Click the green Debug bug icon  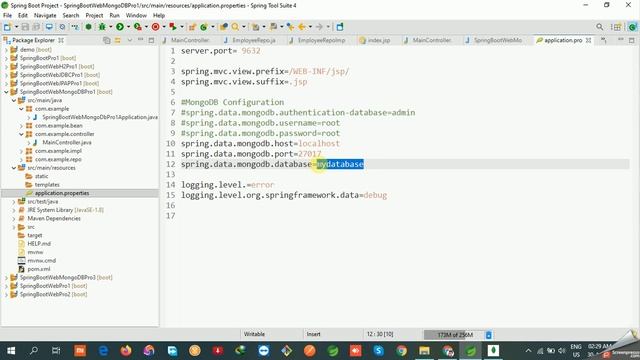click(x=102, y=27)
